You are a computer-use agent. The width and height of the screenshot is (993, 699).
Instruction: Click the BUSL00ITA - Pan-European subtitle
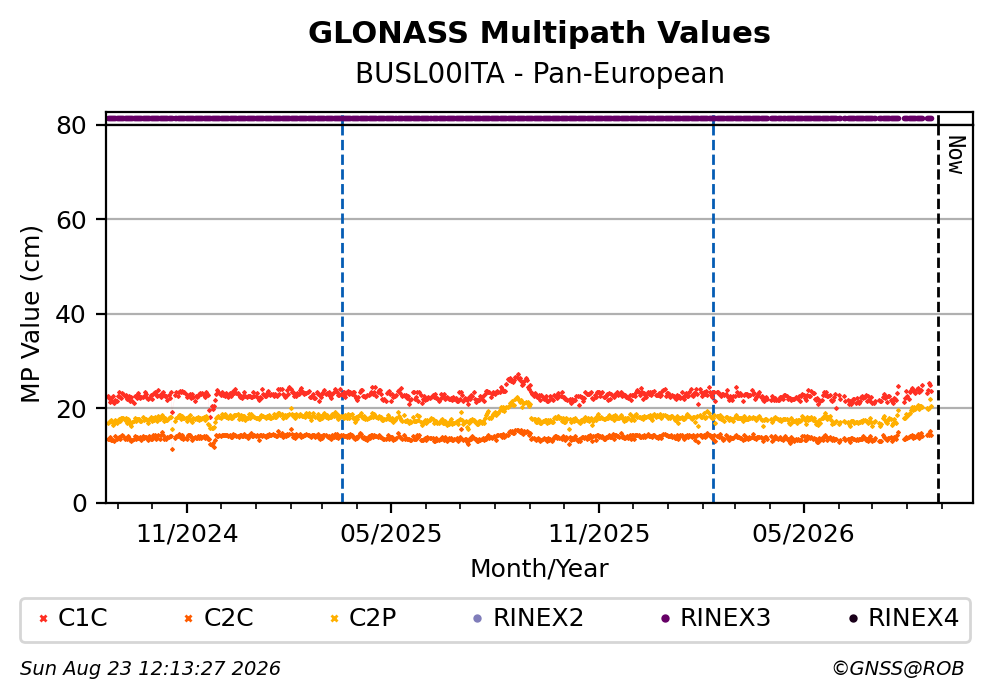click(540, 73)
